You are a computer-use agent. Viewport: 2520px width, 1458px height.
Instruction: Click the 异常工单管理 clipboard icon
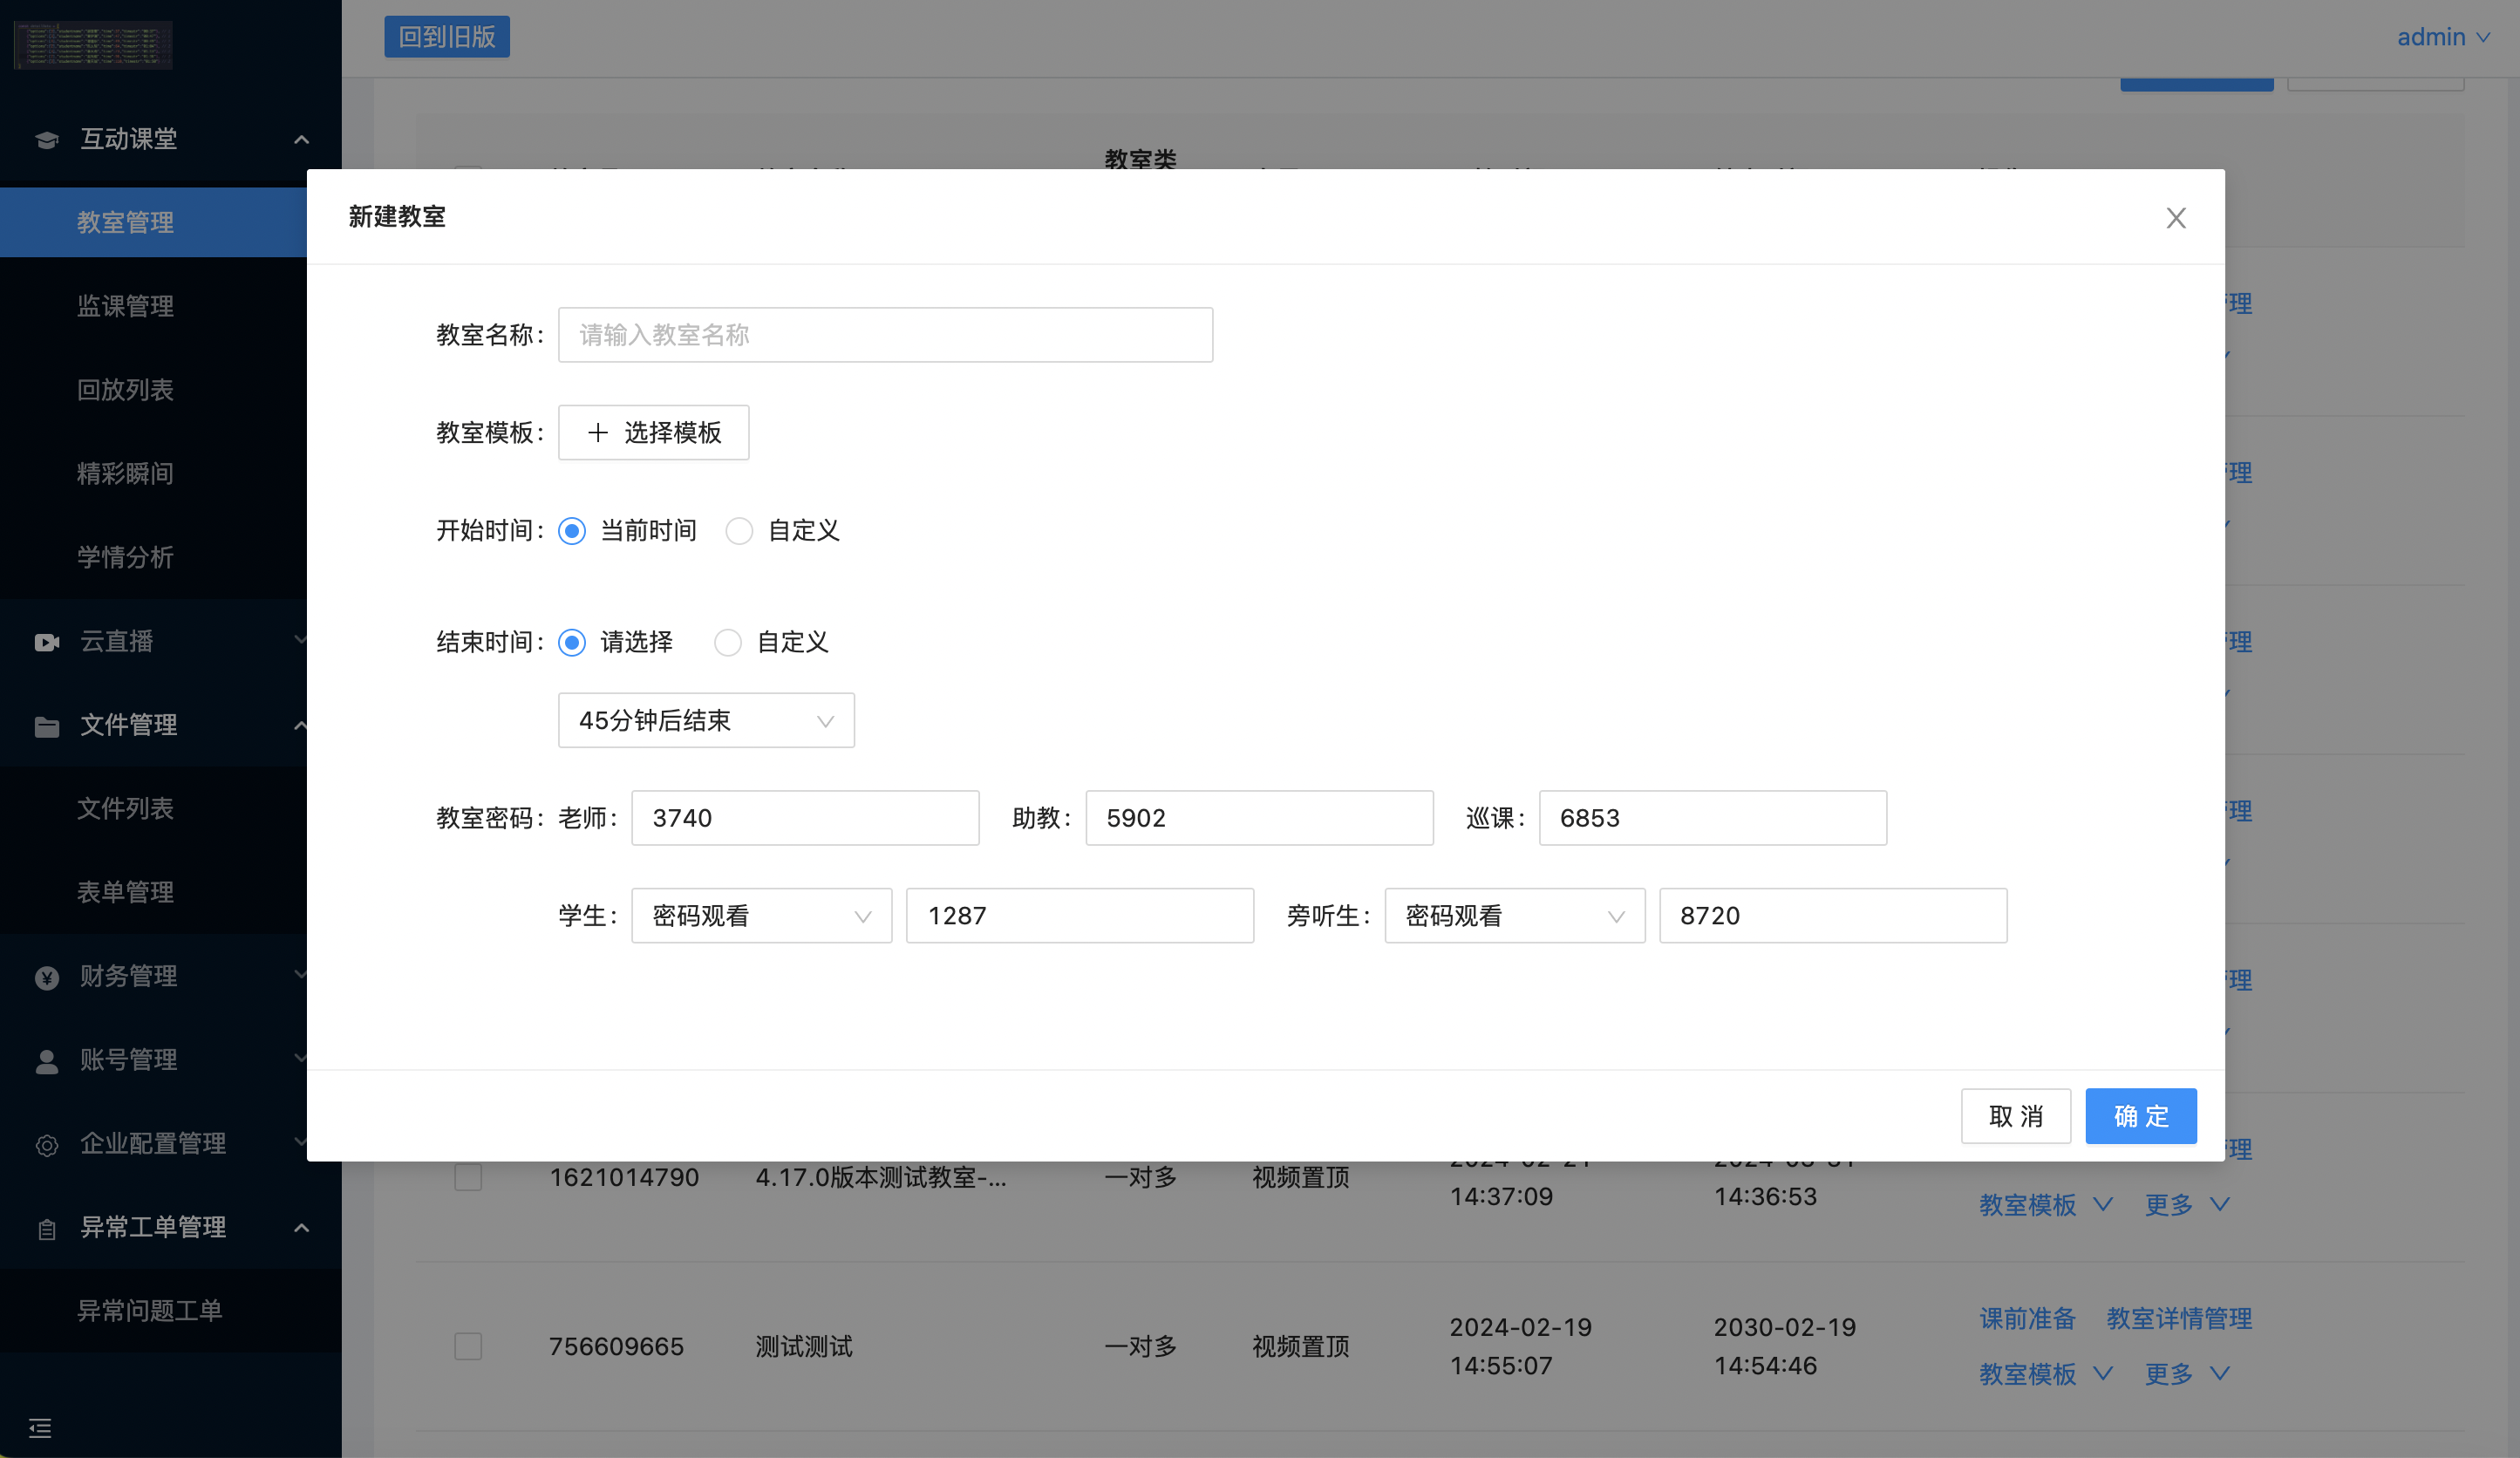(x=46, y=1229)
